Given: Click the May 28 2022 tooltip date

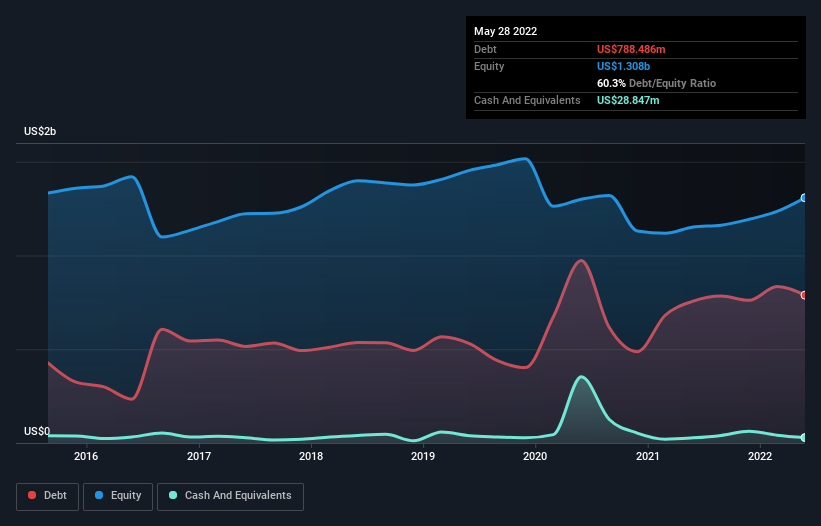Looking at the screenshot, I should pos(505,31).
